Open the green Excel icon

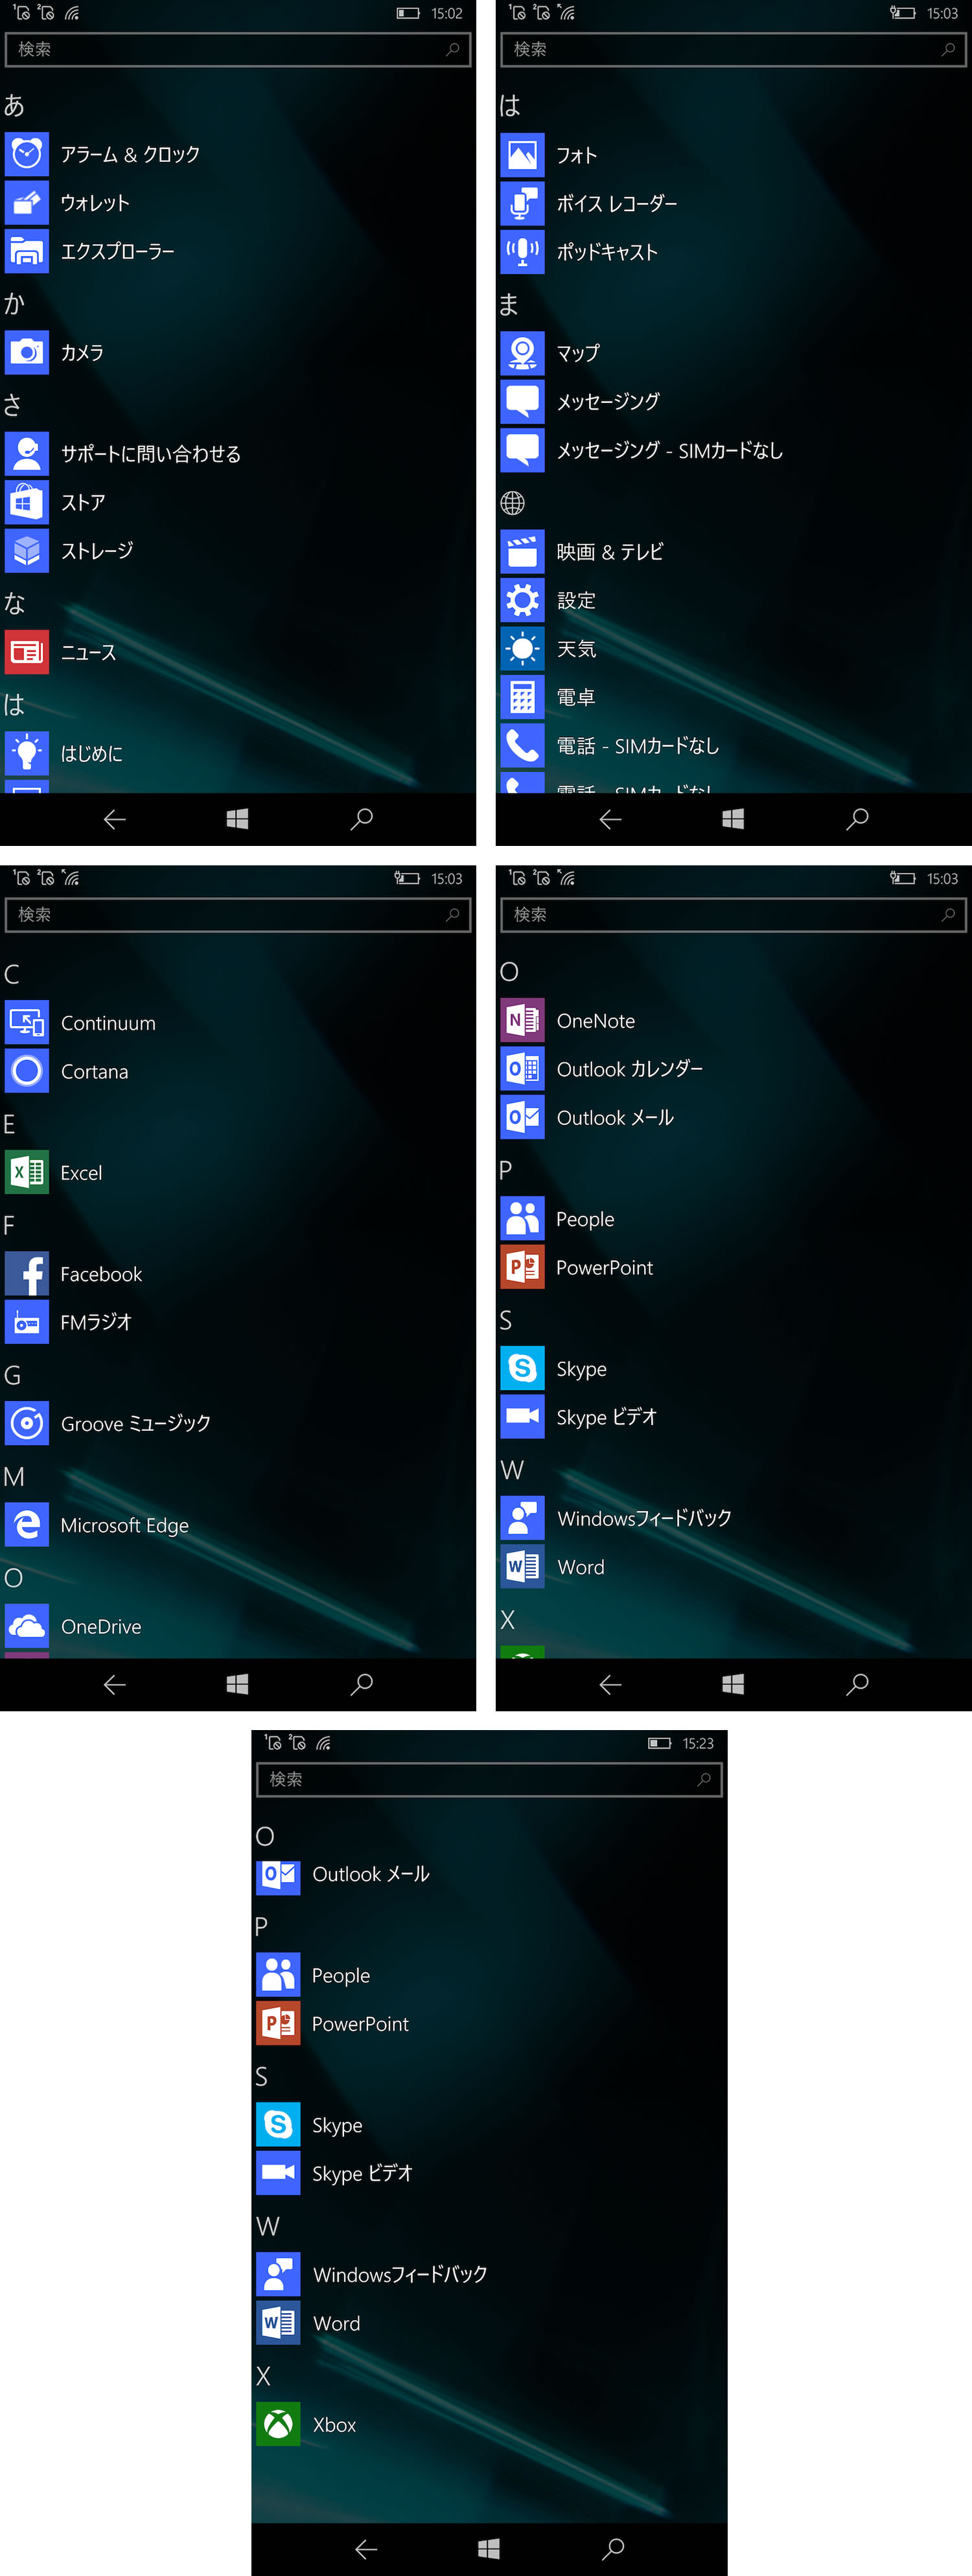click(x=27, y=1172)
